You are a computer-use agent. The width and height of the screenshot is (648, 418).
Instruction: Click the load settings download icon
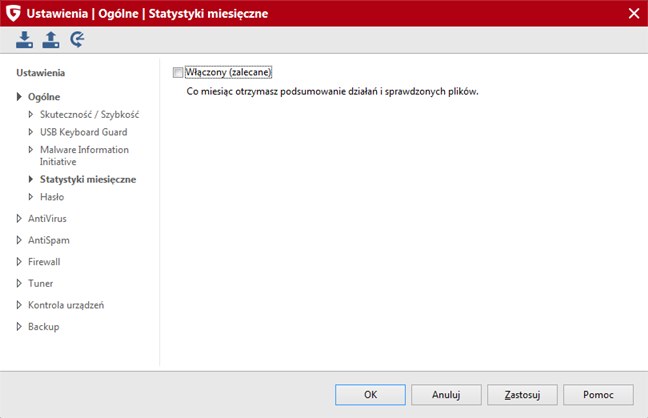[x=24, y=40]
